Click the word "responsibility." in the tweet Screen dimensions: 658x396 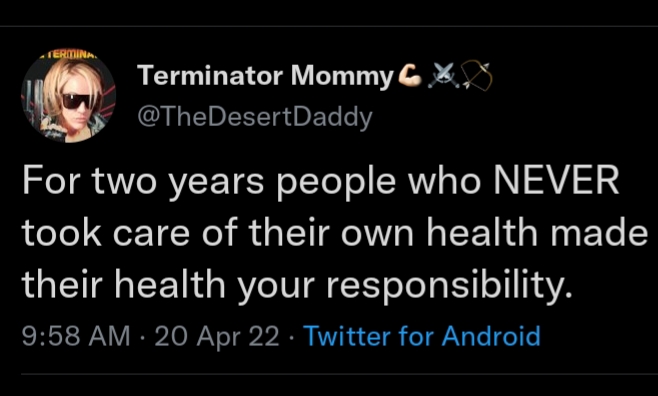[449, 286]
